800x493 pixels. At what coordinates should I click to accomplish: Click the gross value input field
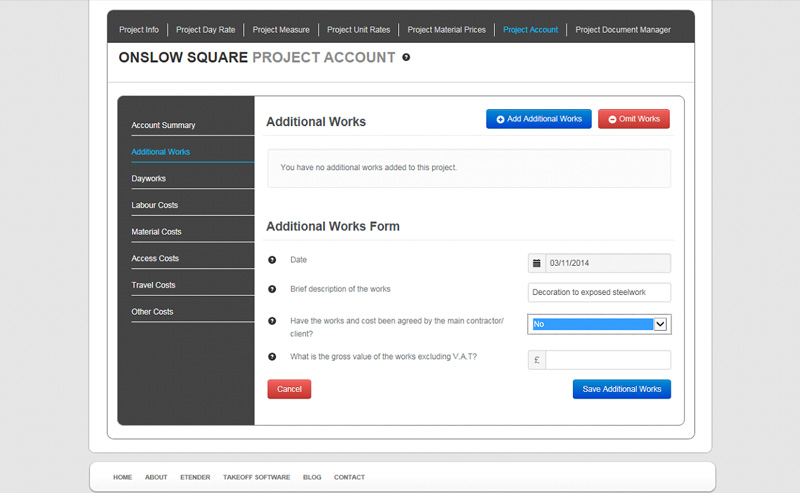tap(607, 360)
